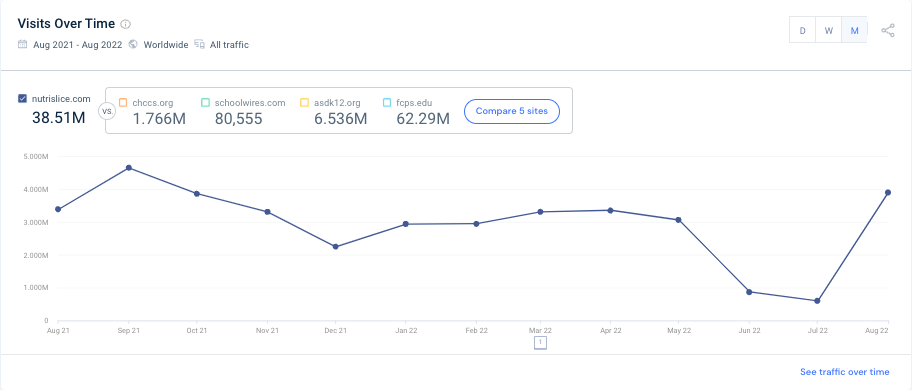Click the info icon beside Visits Over Time
912x390 pixels.
point(126,24)
